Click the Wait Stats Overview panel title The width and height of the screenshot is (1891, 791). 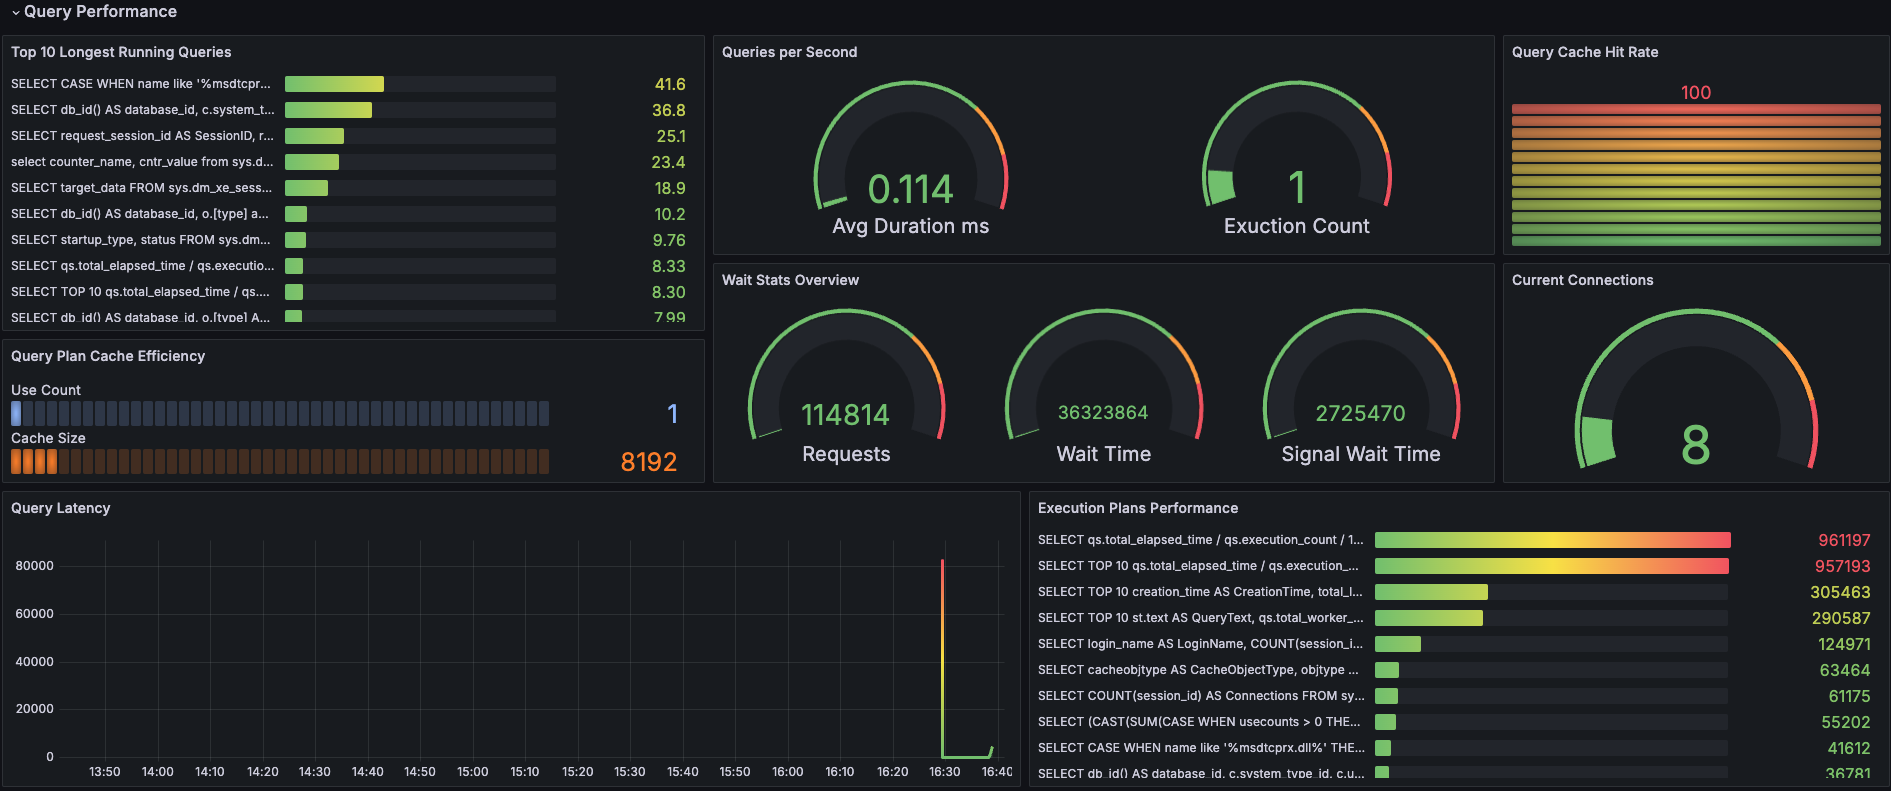coord(790,280)
